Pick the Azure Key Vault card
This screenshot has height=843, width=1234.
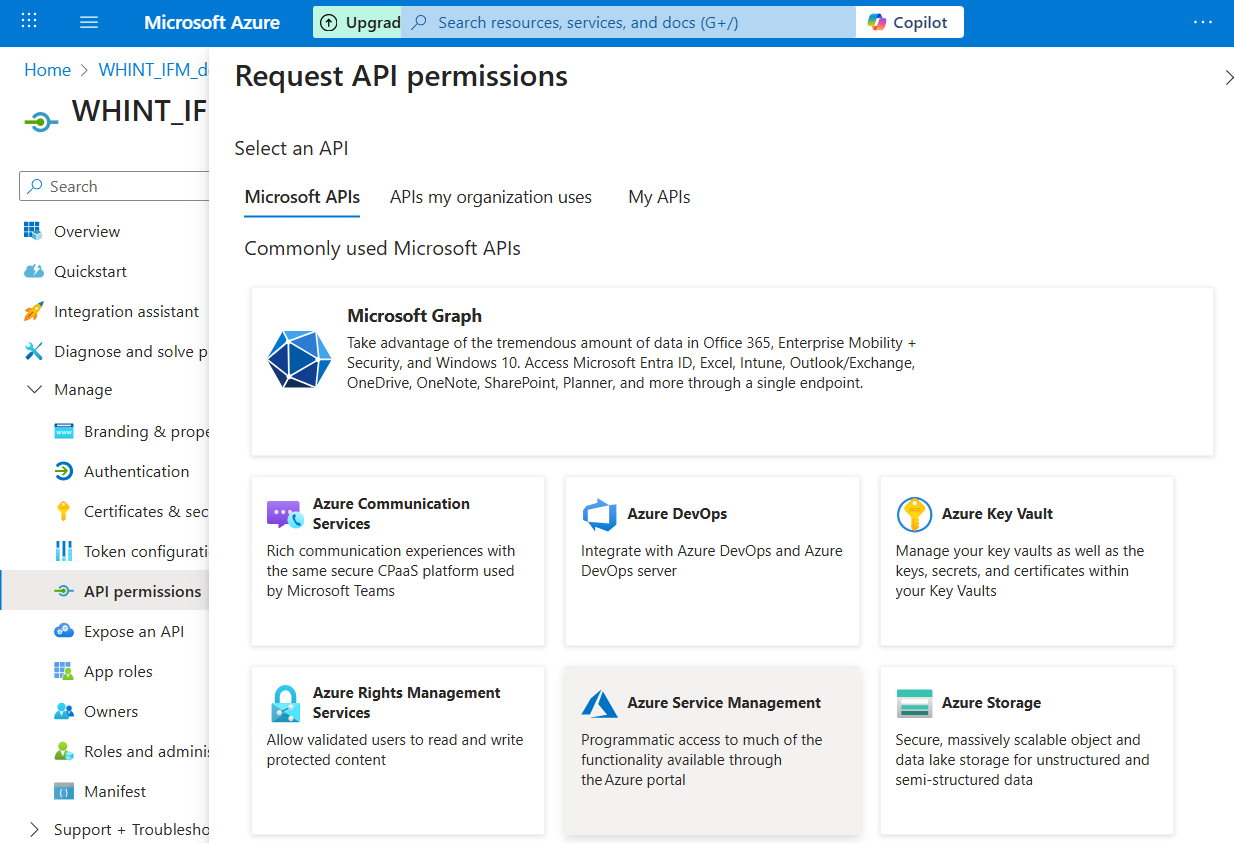(1026, 560)
